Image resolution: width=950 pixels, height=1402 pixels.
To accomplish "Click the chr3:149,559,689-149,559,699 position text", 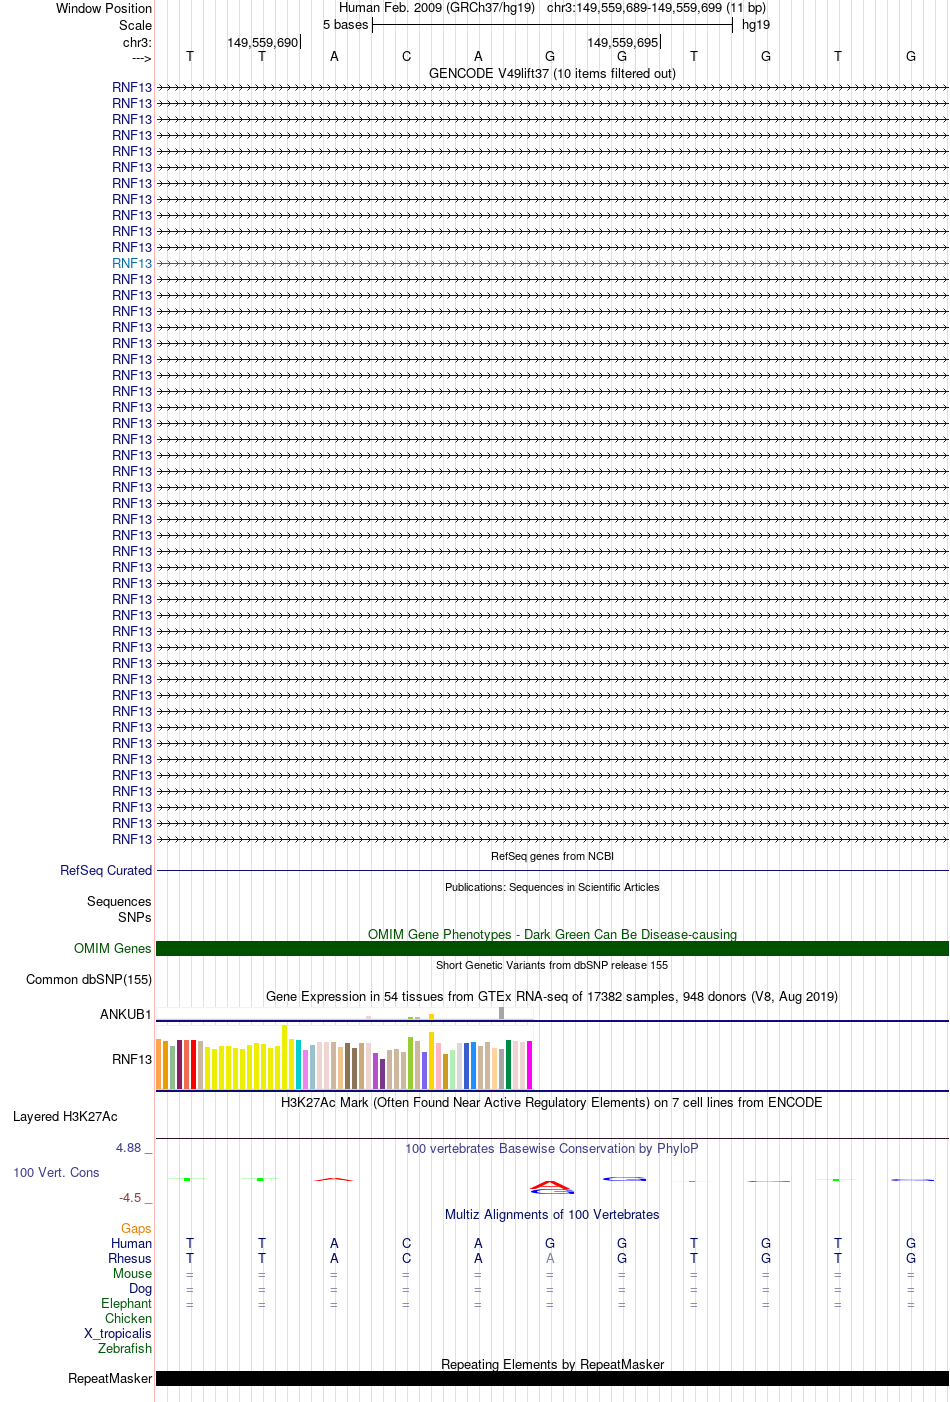I will [656, 7].
